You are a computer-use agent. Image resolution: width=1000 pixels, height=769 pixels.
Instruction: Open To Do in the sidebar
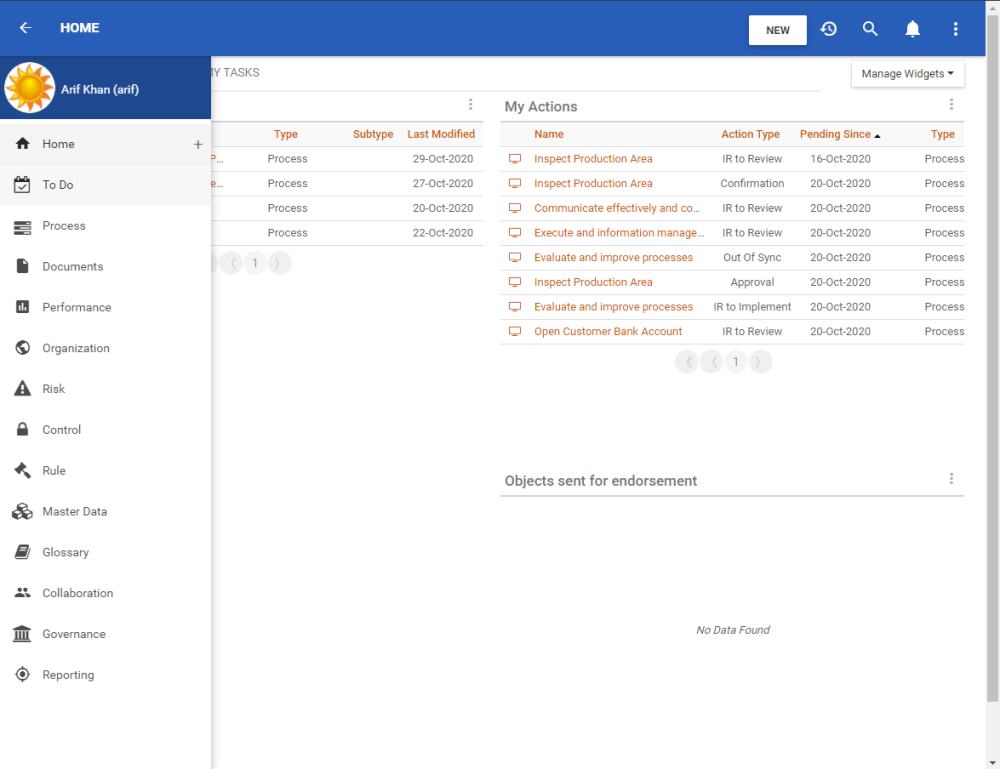[105, 185]
